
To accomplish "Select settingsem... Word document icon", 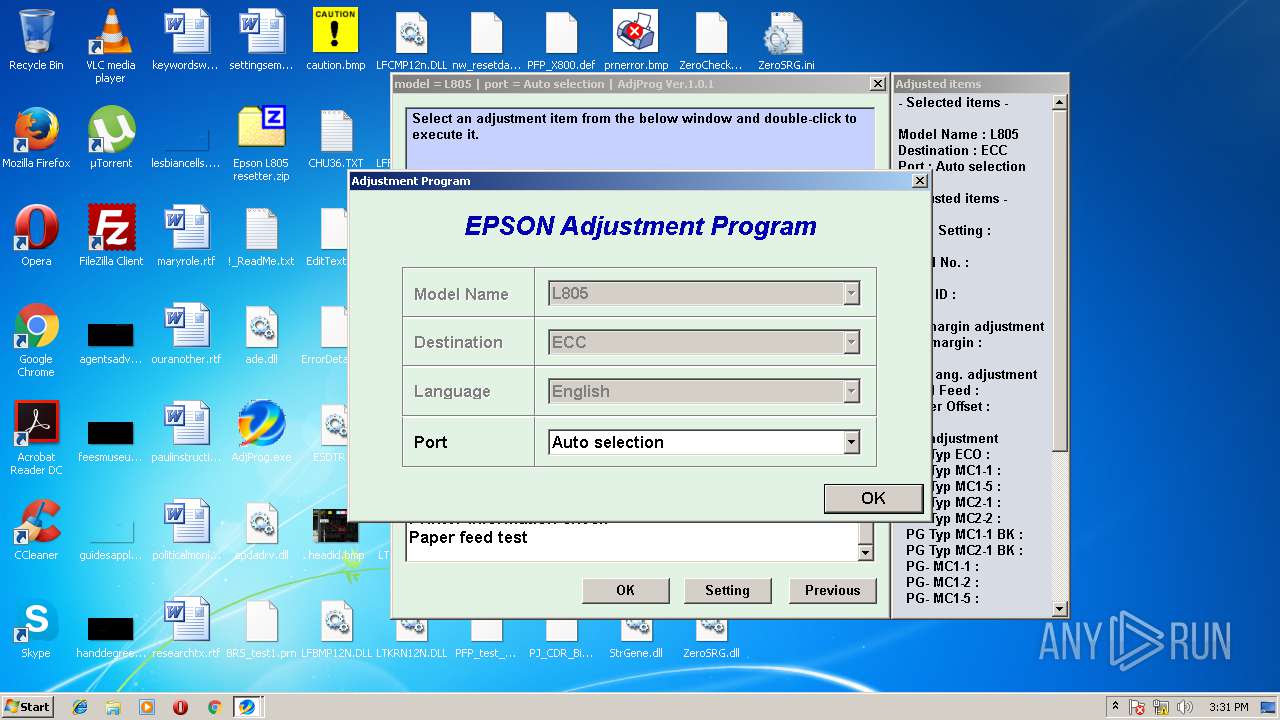I will click(261, 40).
